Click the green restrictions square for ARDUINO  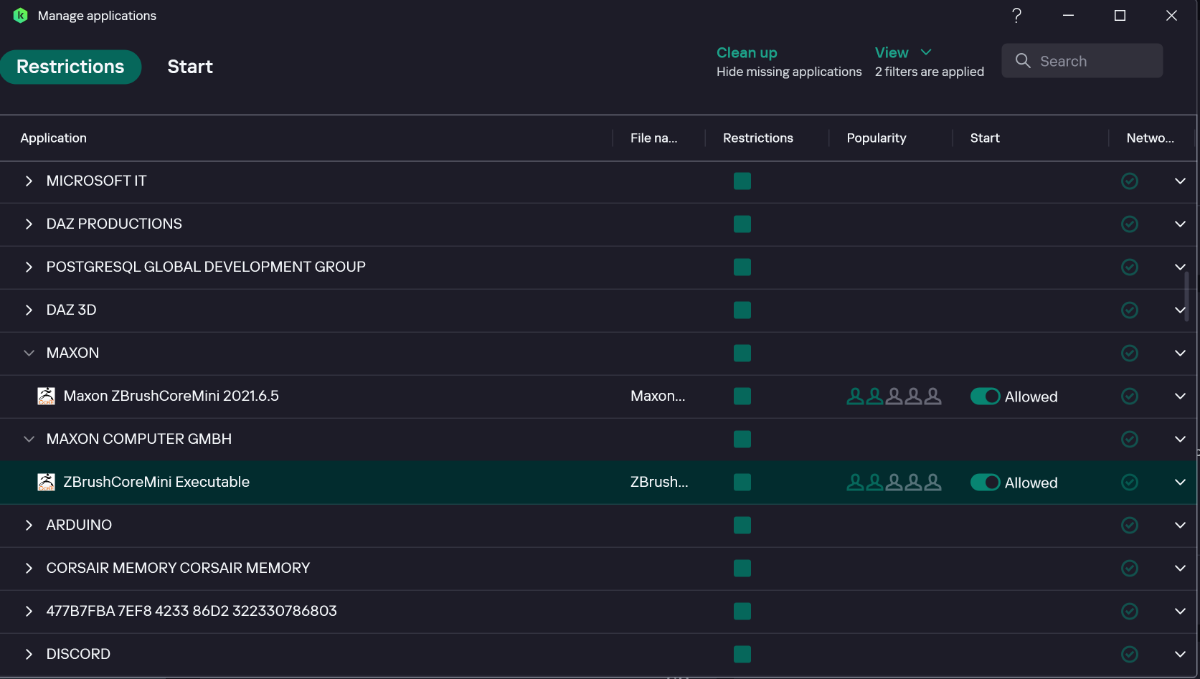pyautogui.click(x=742, y=525)
